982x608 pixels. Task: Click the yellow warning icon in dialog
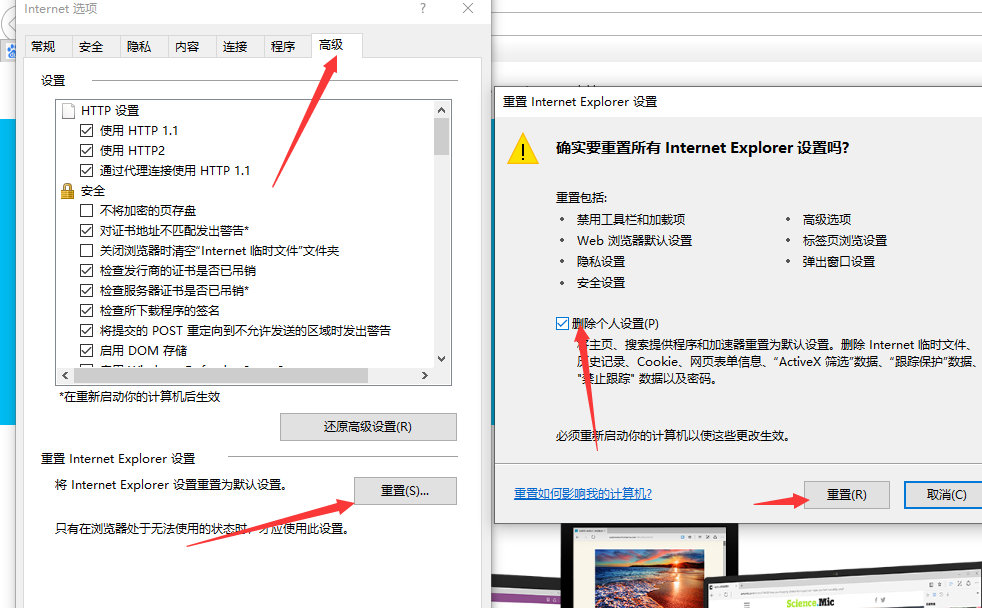coord(523,149)
